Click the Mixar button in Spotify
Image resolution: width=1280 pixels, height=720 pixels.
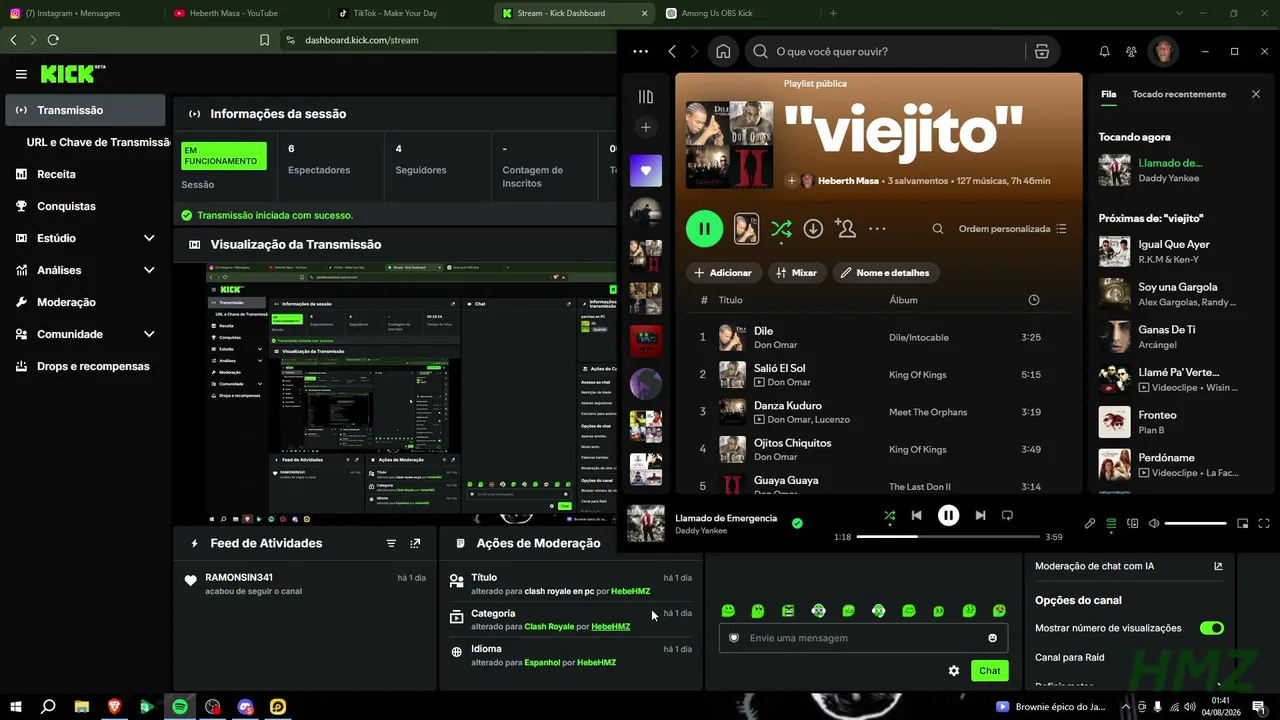tap(797, 273)
